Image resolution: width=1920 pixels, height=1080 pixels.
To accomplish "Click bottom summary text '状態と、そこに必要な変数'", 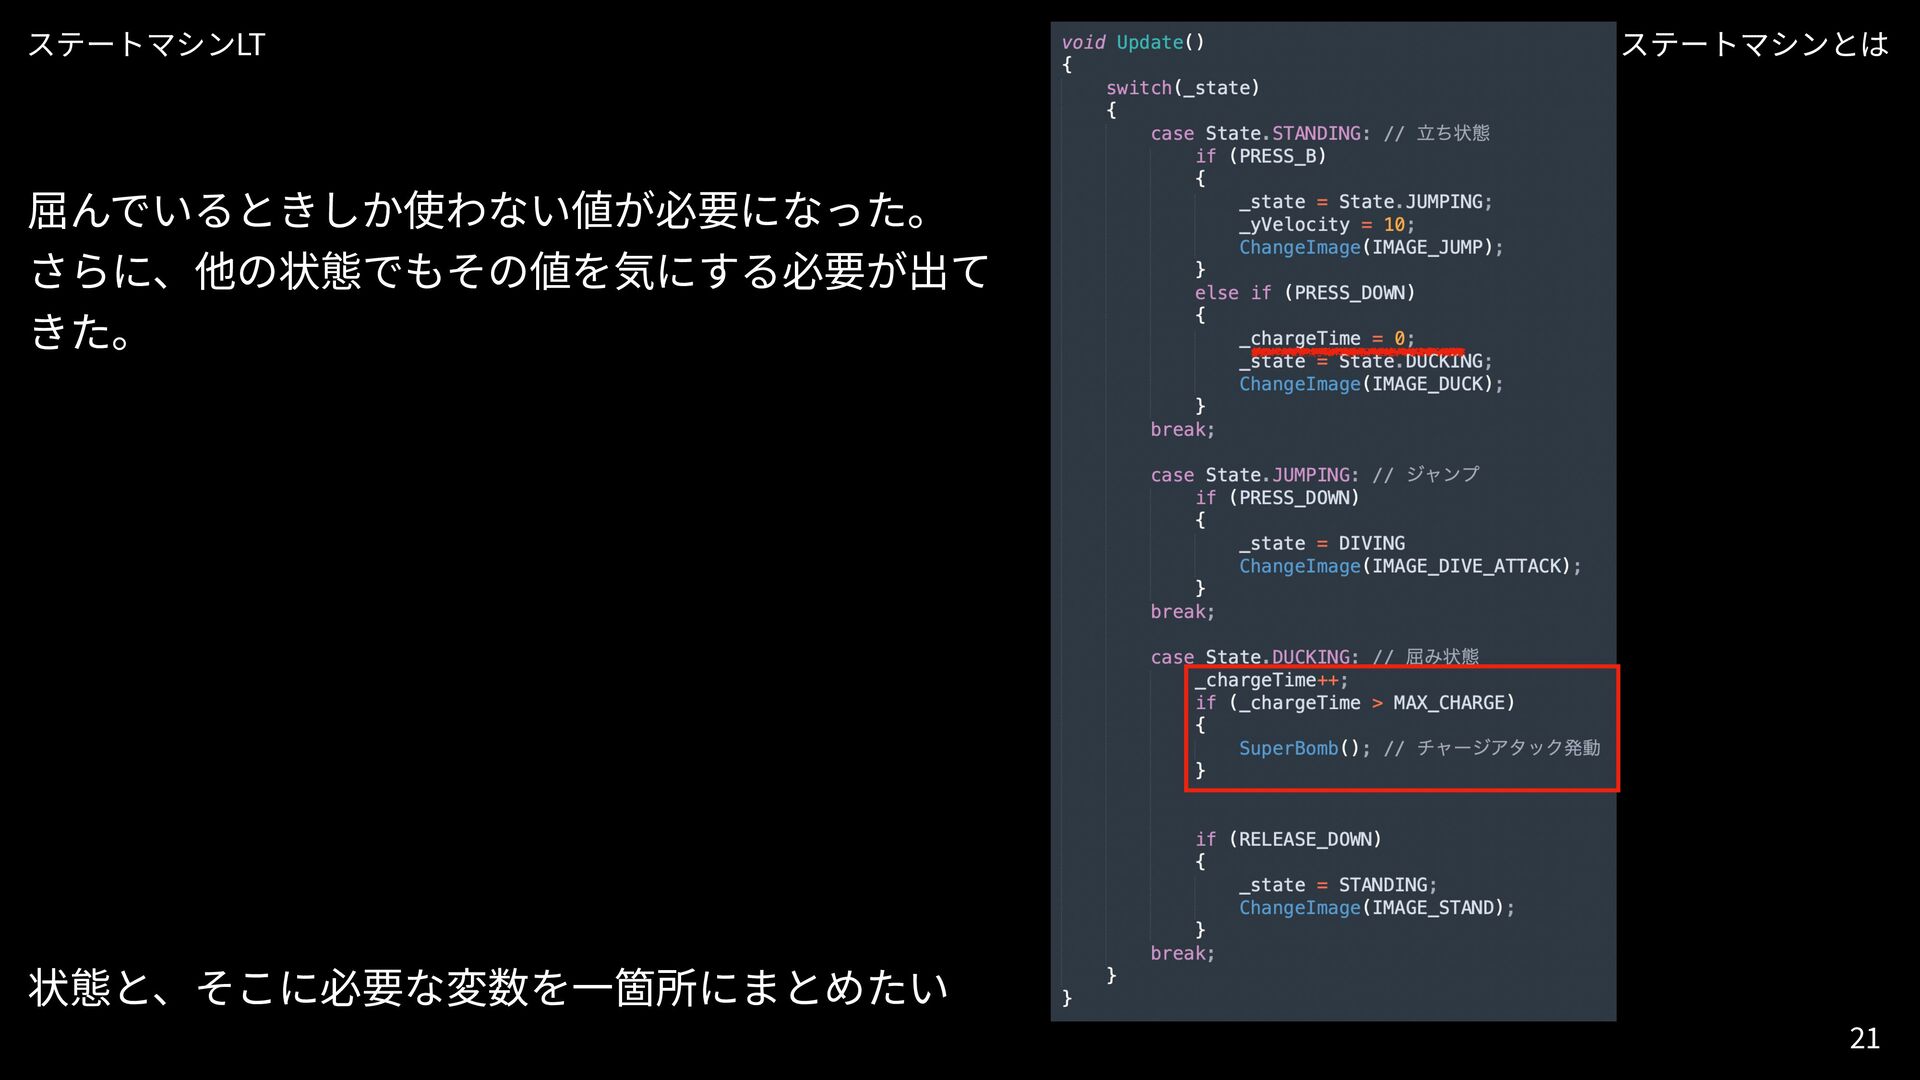I will click(488, 987).
